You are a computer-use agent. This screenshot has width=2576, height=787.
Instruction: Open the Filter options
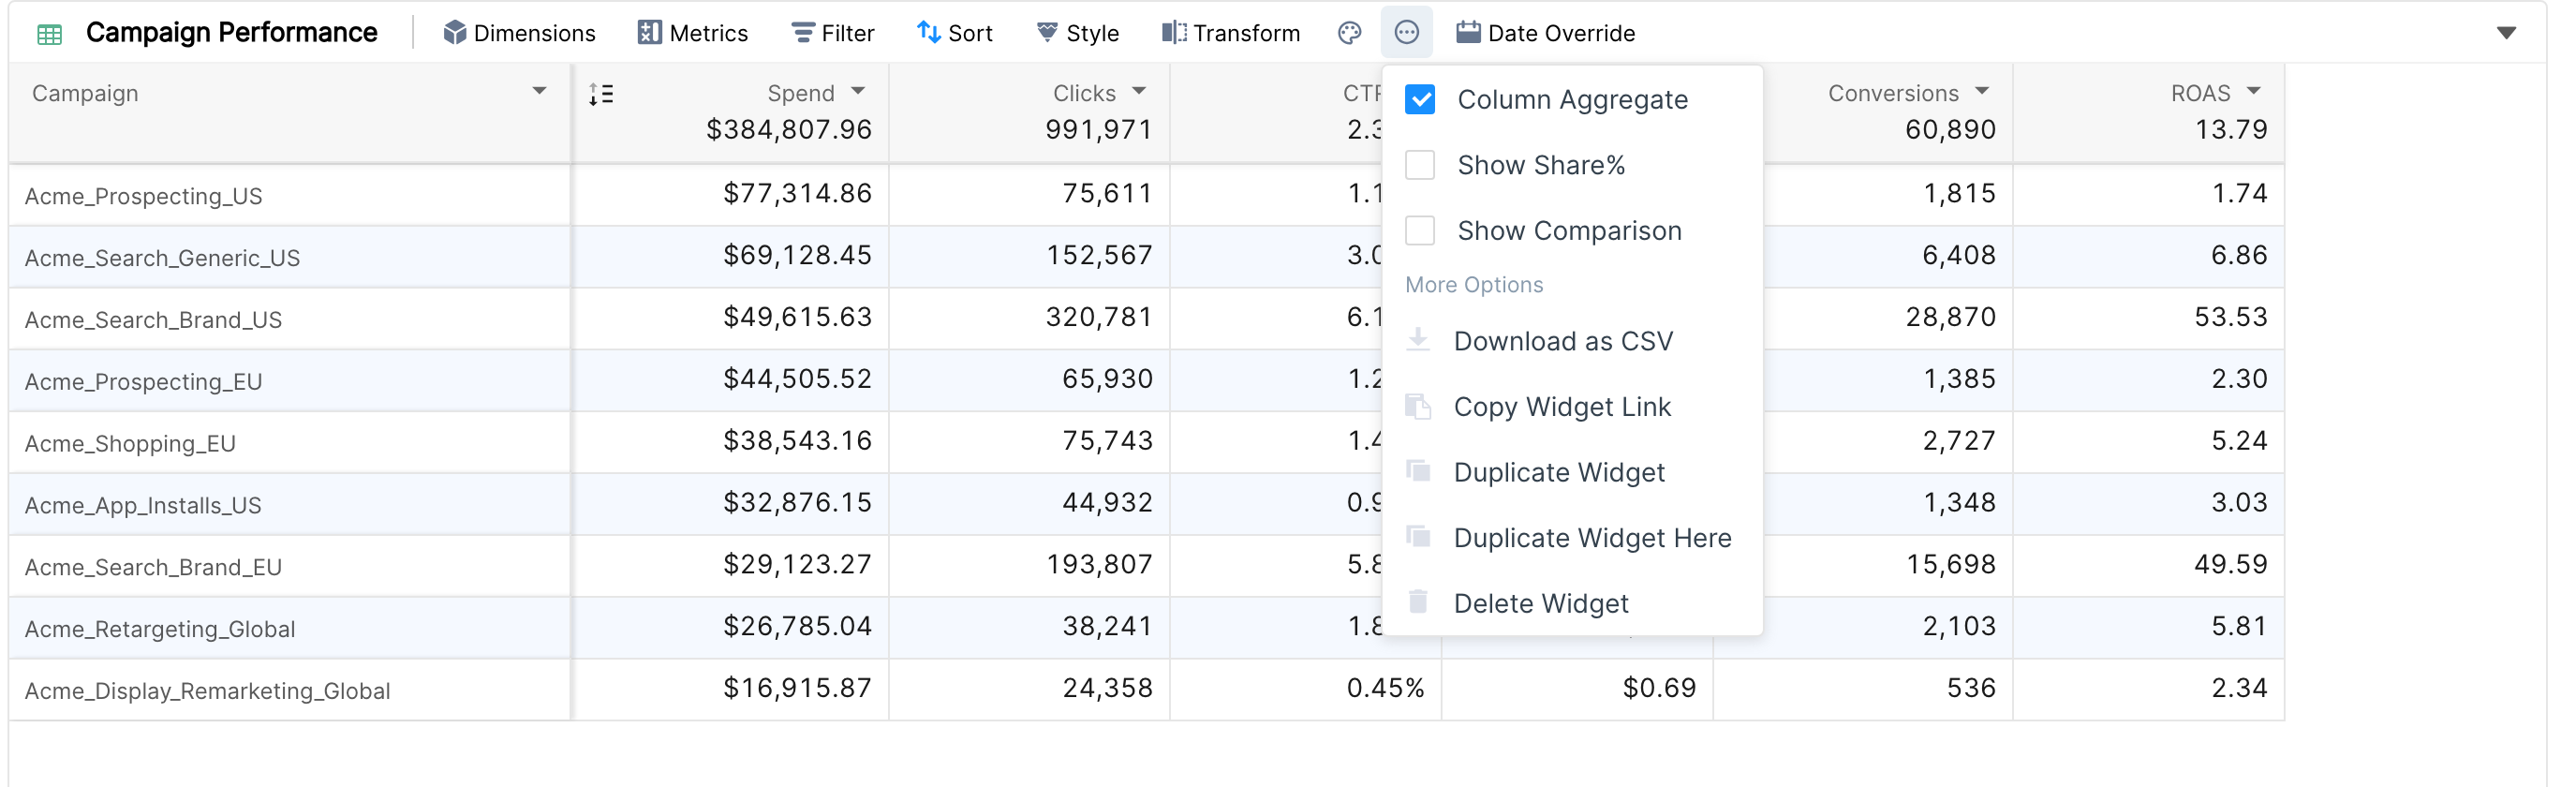pos(832,33)
